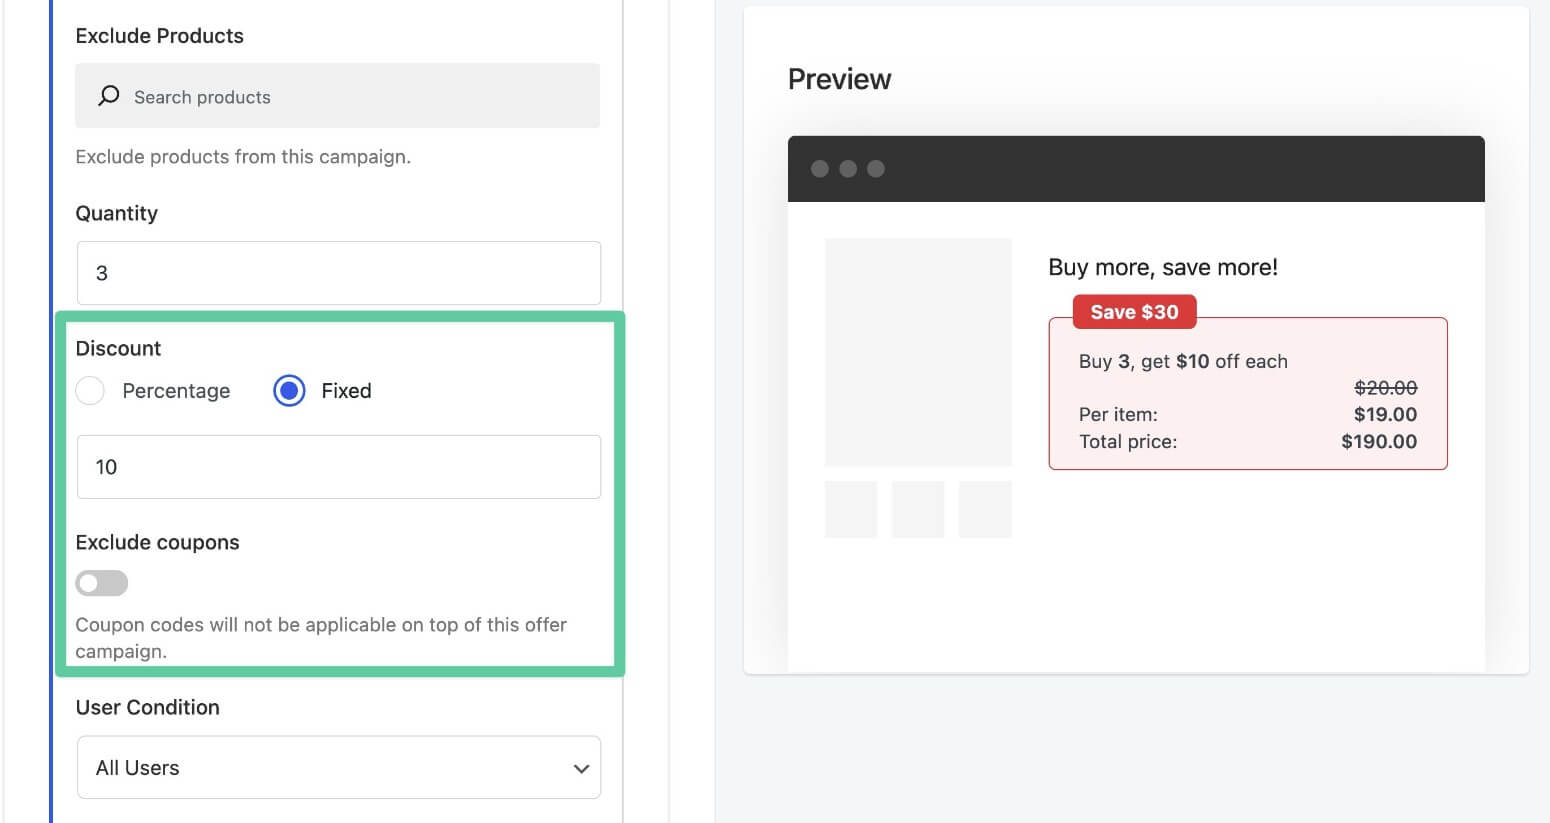This screenshot has height=823, width=1550.
Task: Click the Discount section label
Action: pyautogui.click(x=118, y=348)
